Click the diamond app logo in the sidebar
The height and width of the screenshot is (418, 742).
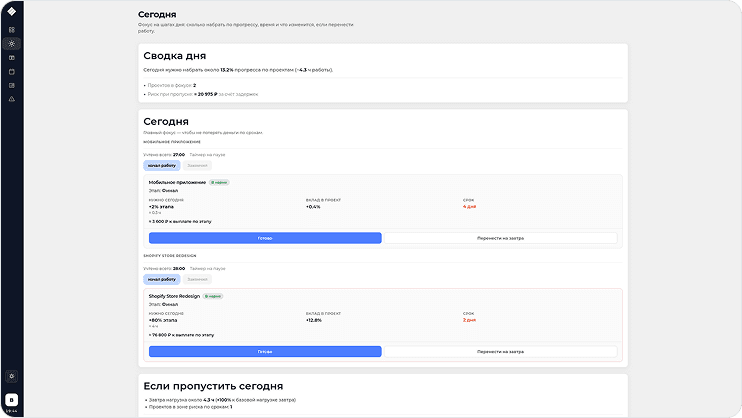click(11, 11)
